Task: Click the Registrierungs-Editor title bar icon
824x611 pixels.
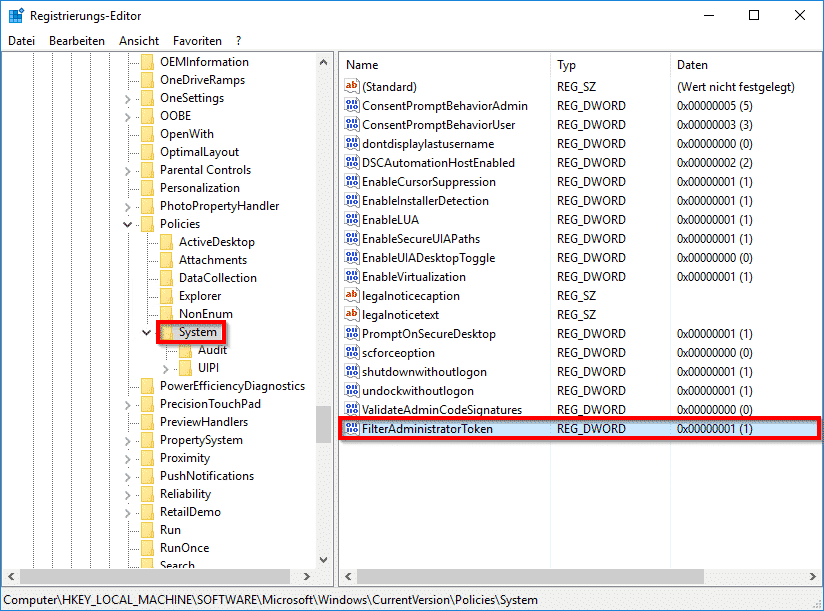Action: tap(16, 15)
